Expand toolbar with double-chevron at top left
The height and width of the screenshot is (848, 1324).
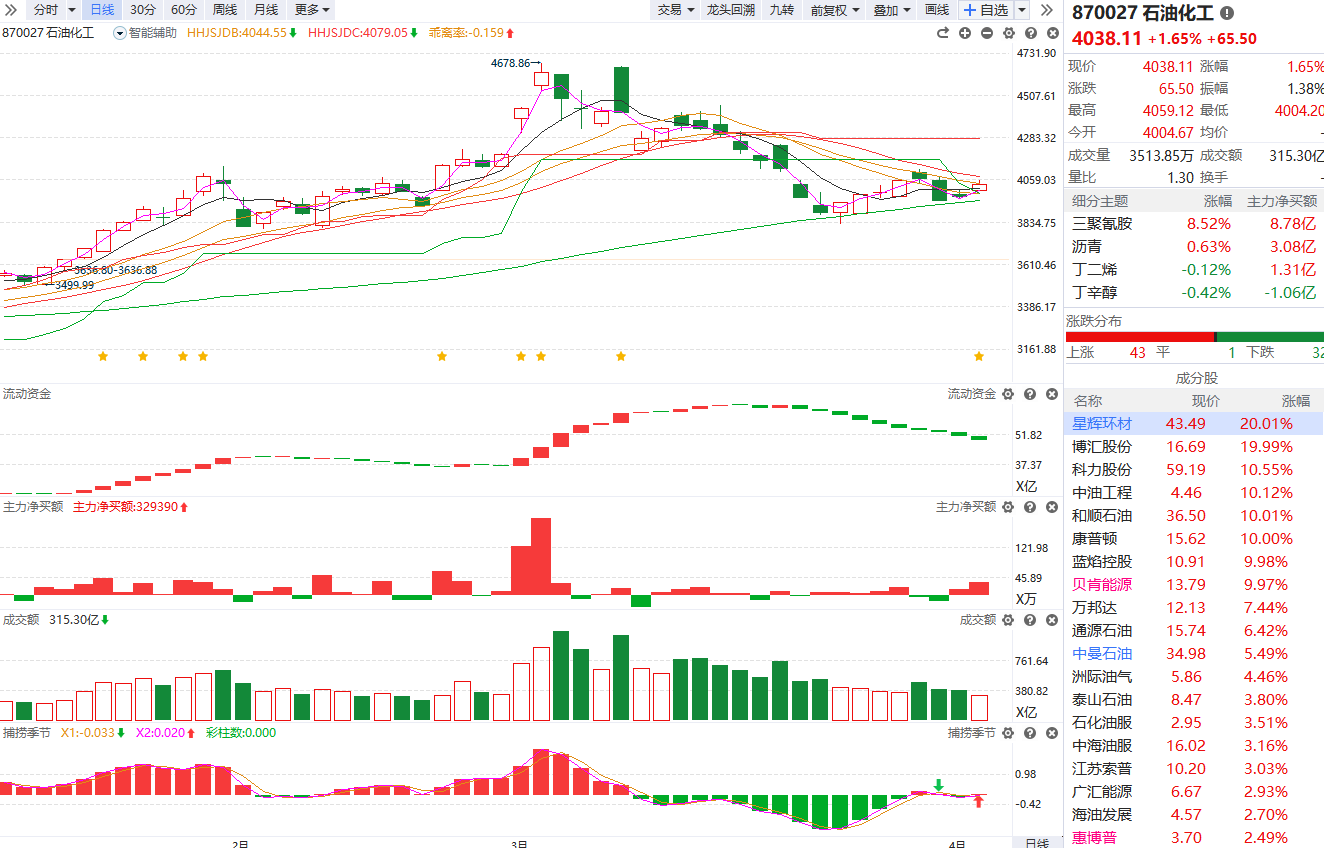[x=10, y=10]
